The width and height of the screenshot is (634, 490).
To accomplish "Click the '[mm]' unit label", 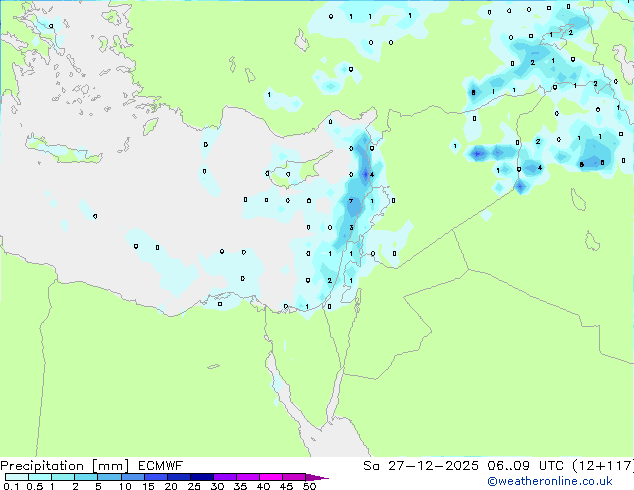I will pyautogui.click(x=110, y=466).
